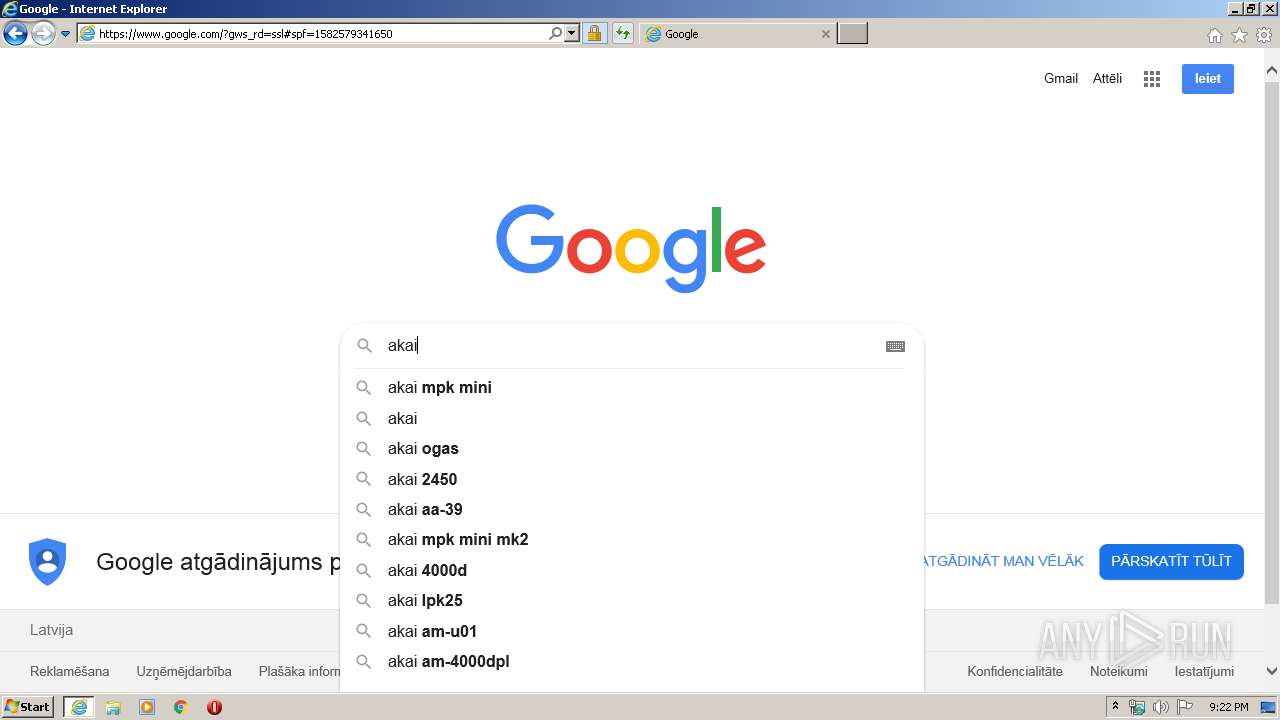
Task: Click the 9:22 PM taskbar clock
Action: pos(1228,707)
